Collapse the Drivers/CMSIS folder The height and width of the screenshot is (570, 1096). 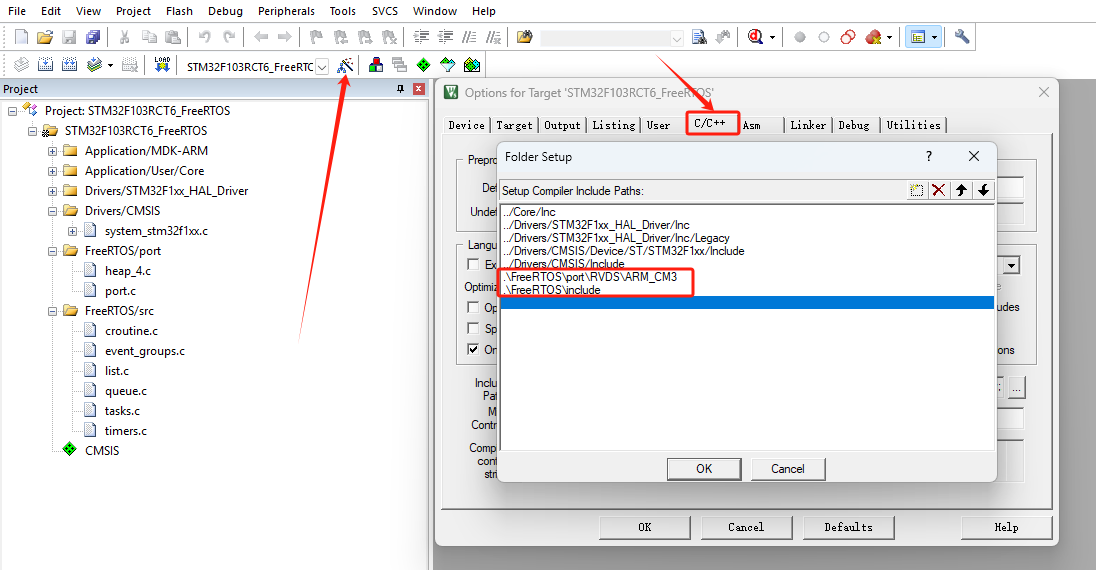(x=52, y=211)
